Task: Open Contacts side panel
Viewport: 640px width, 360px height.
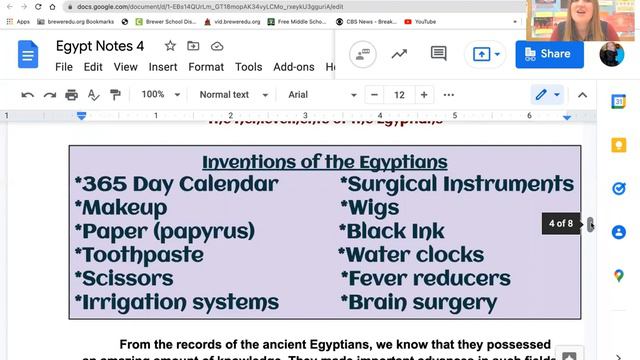Action: (619, 232)
